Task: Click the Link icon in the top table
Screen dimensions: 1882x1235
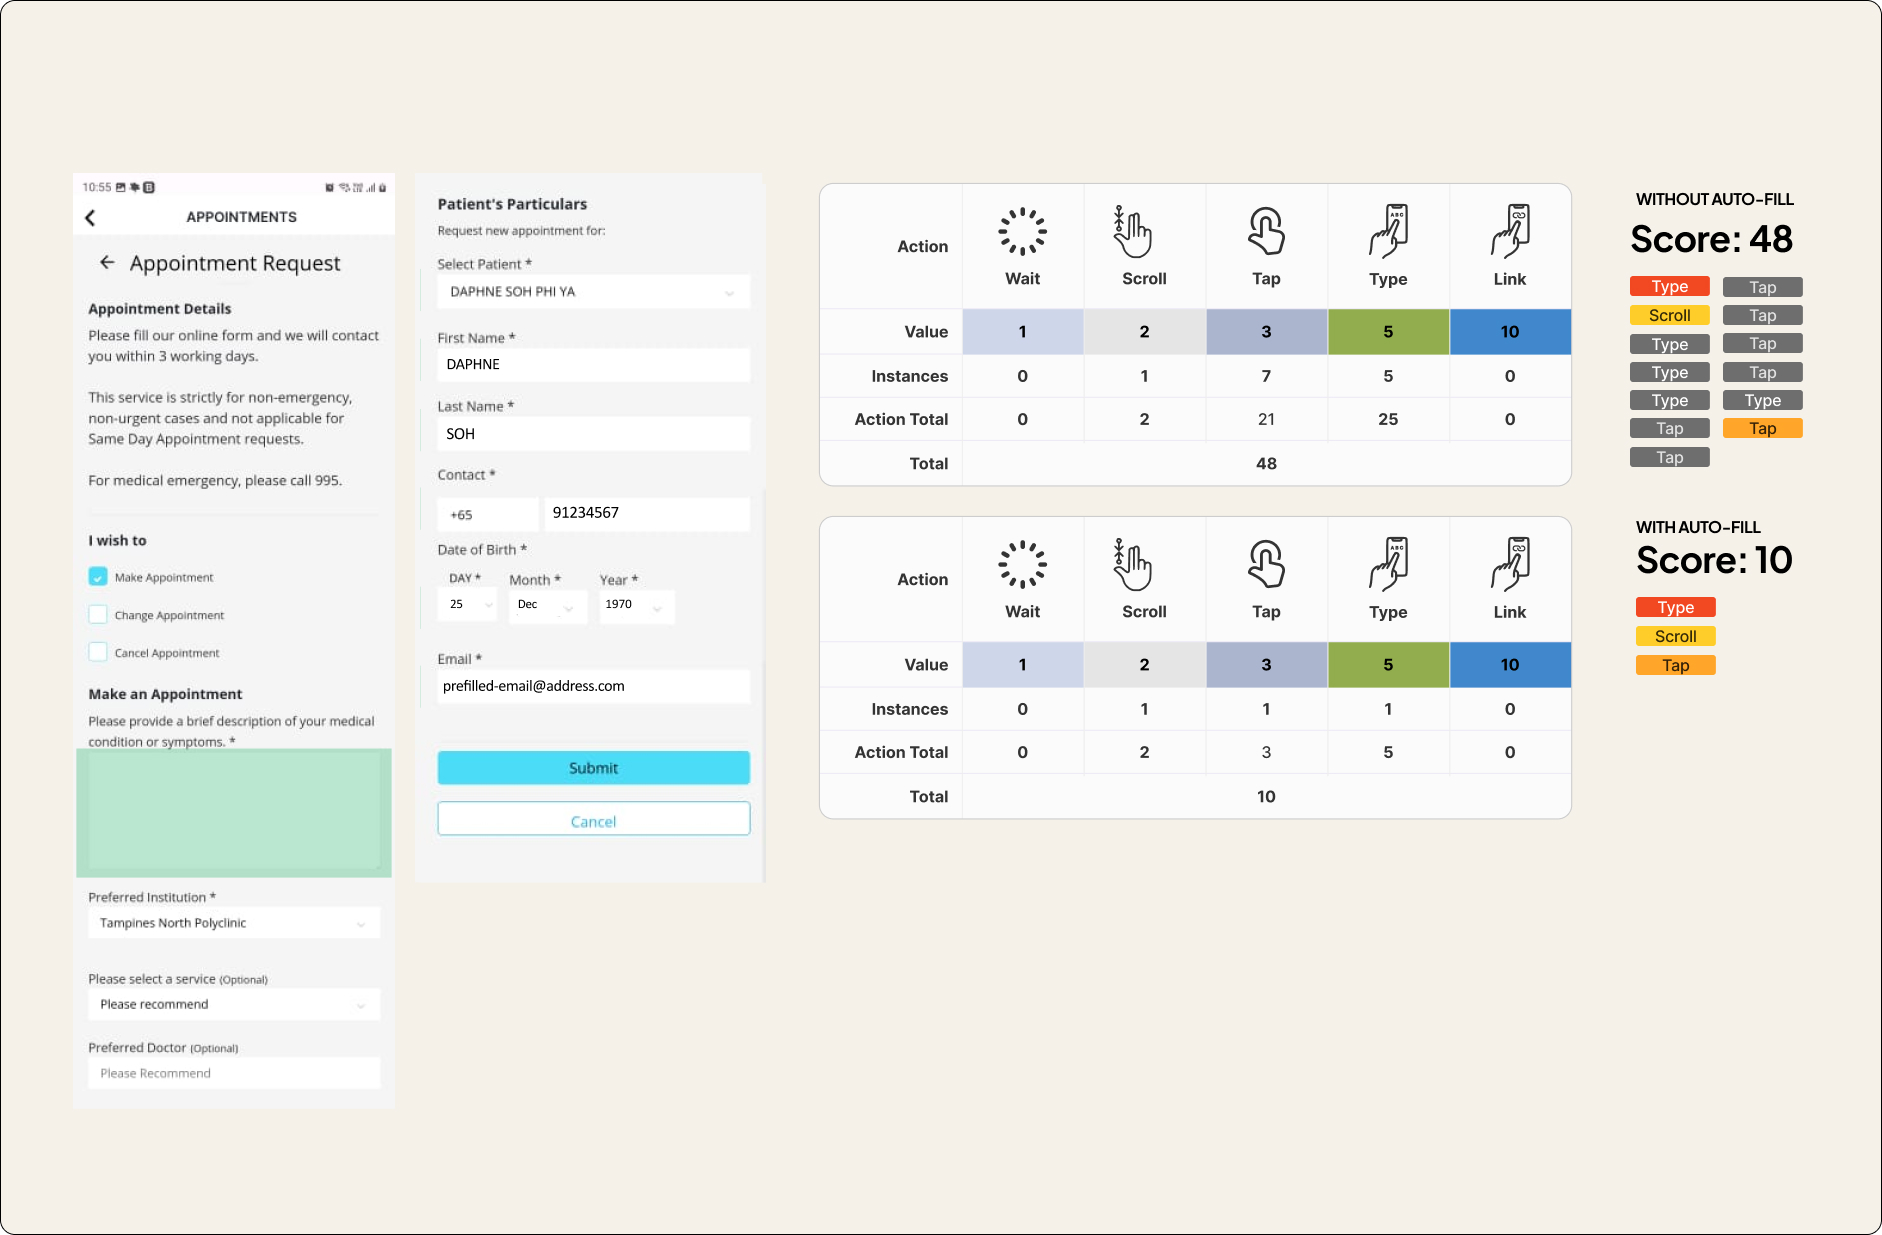Action: tap(1510, 232)
